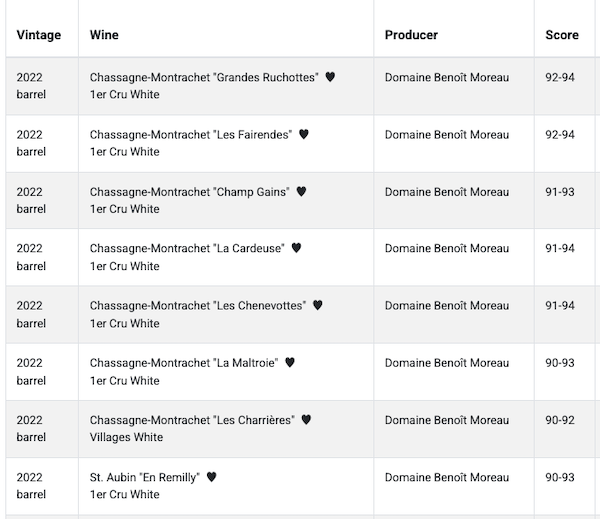
Task: Sort by the Vintage column header
Action: [x=39, y=35]
